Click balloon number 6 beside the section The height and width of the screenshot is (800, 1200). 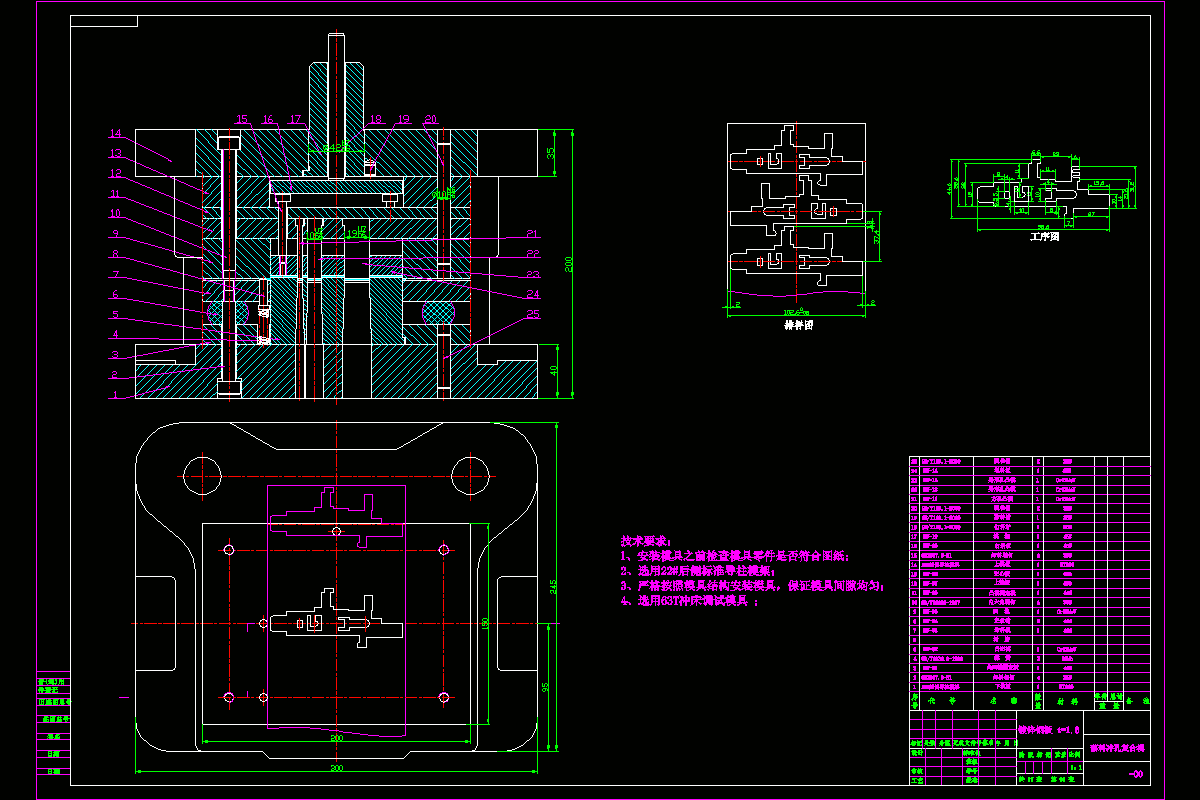115,295
